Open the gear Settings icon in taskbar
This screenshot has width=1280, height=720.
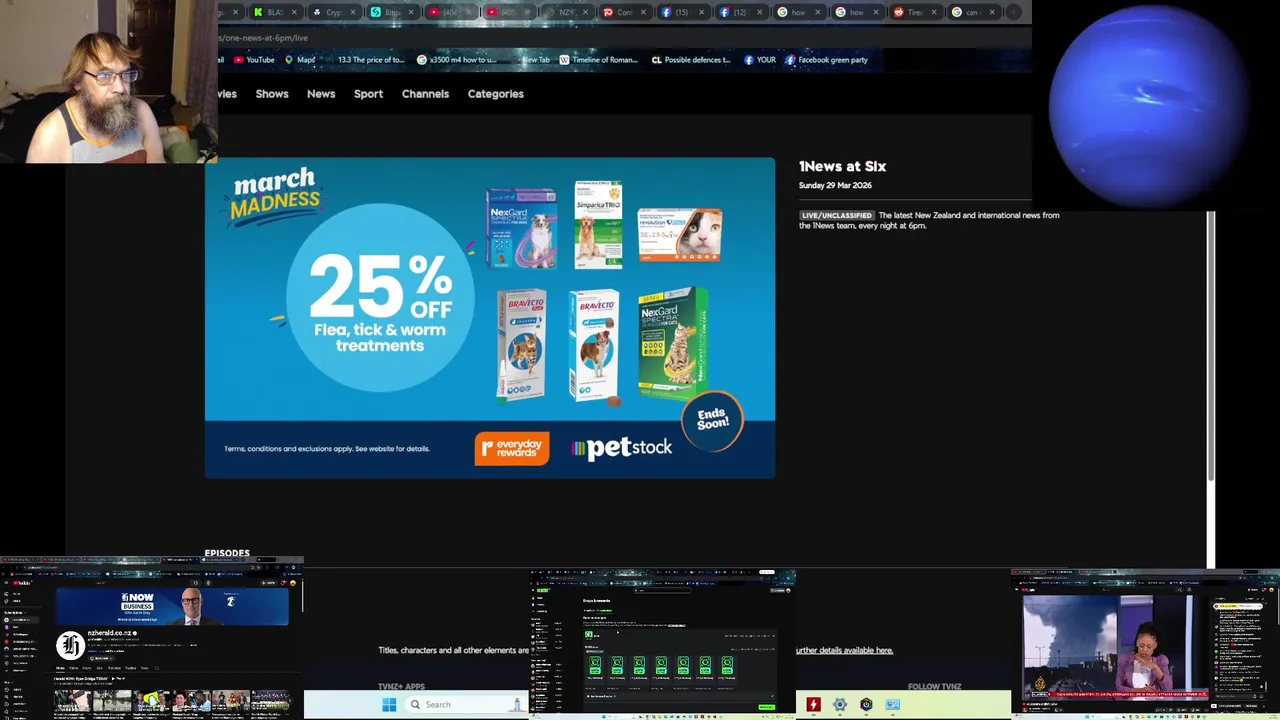point(840,704)
